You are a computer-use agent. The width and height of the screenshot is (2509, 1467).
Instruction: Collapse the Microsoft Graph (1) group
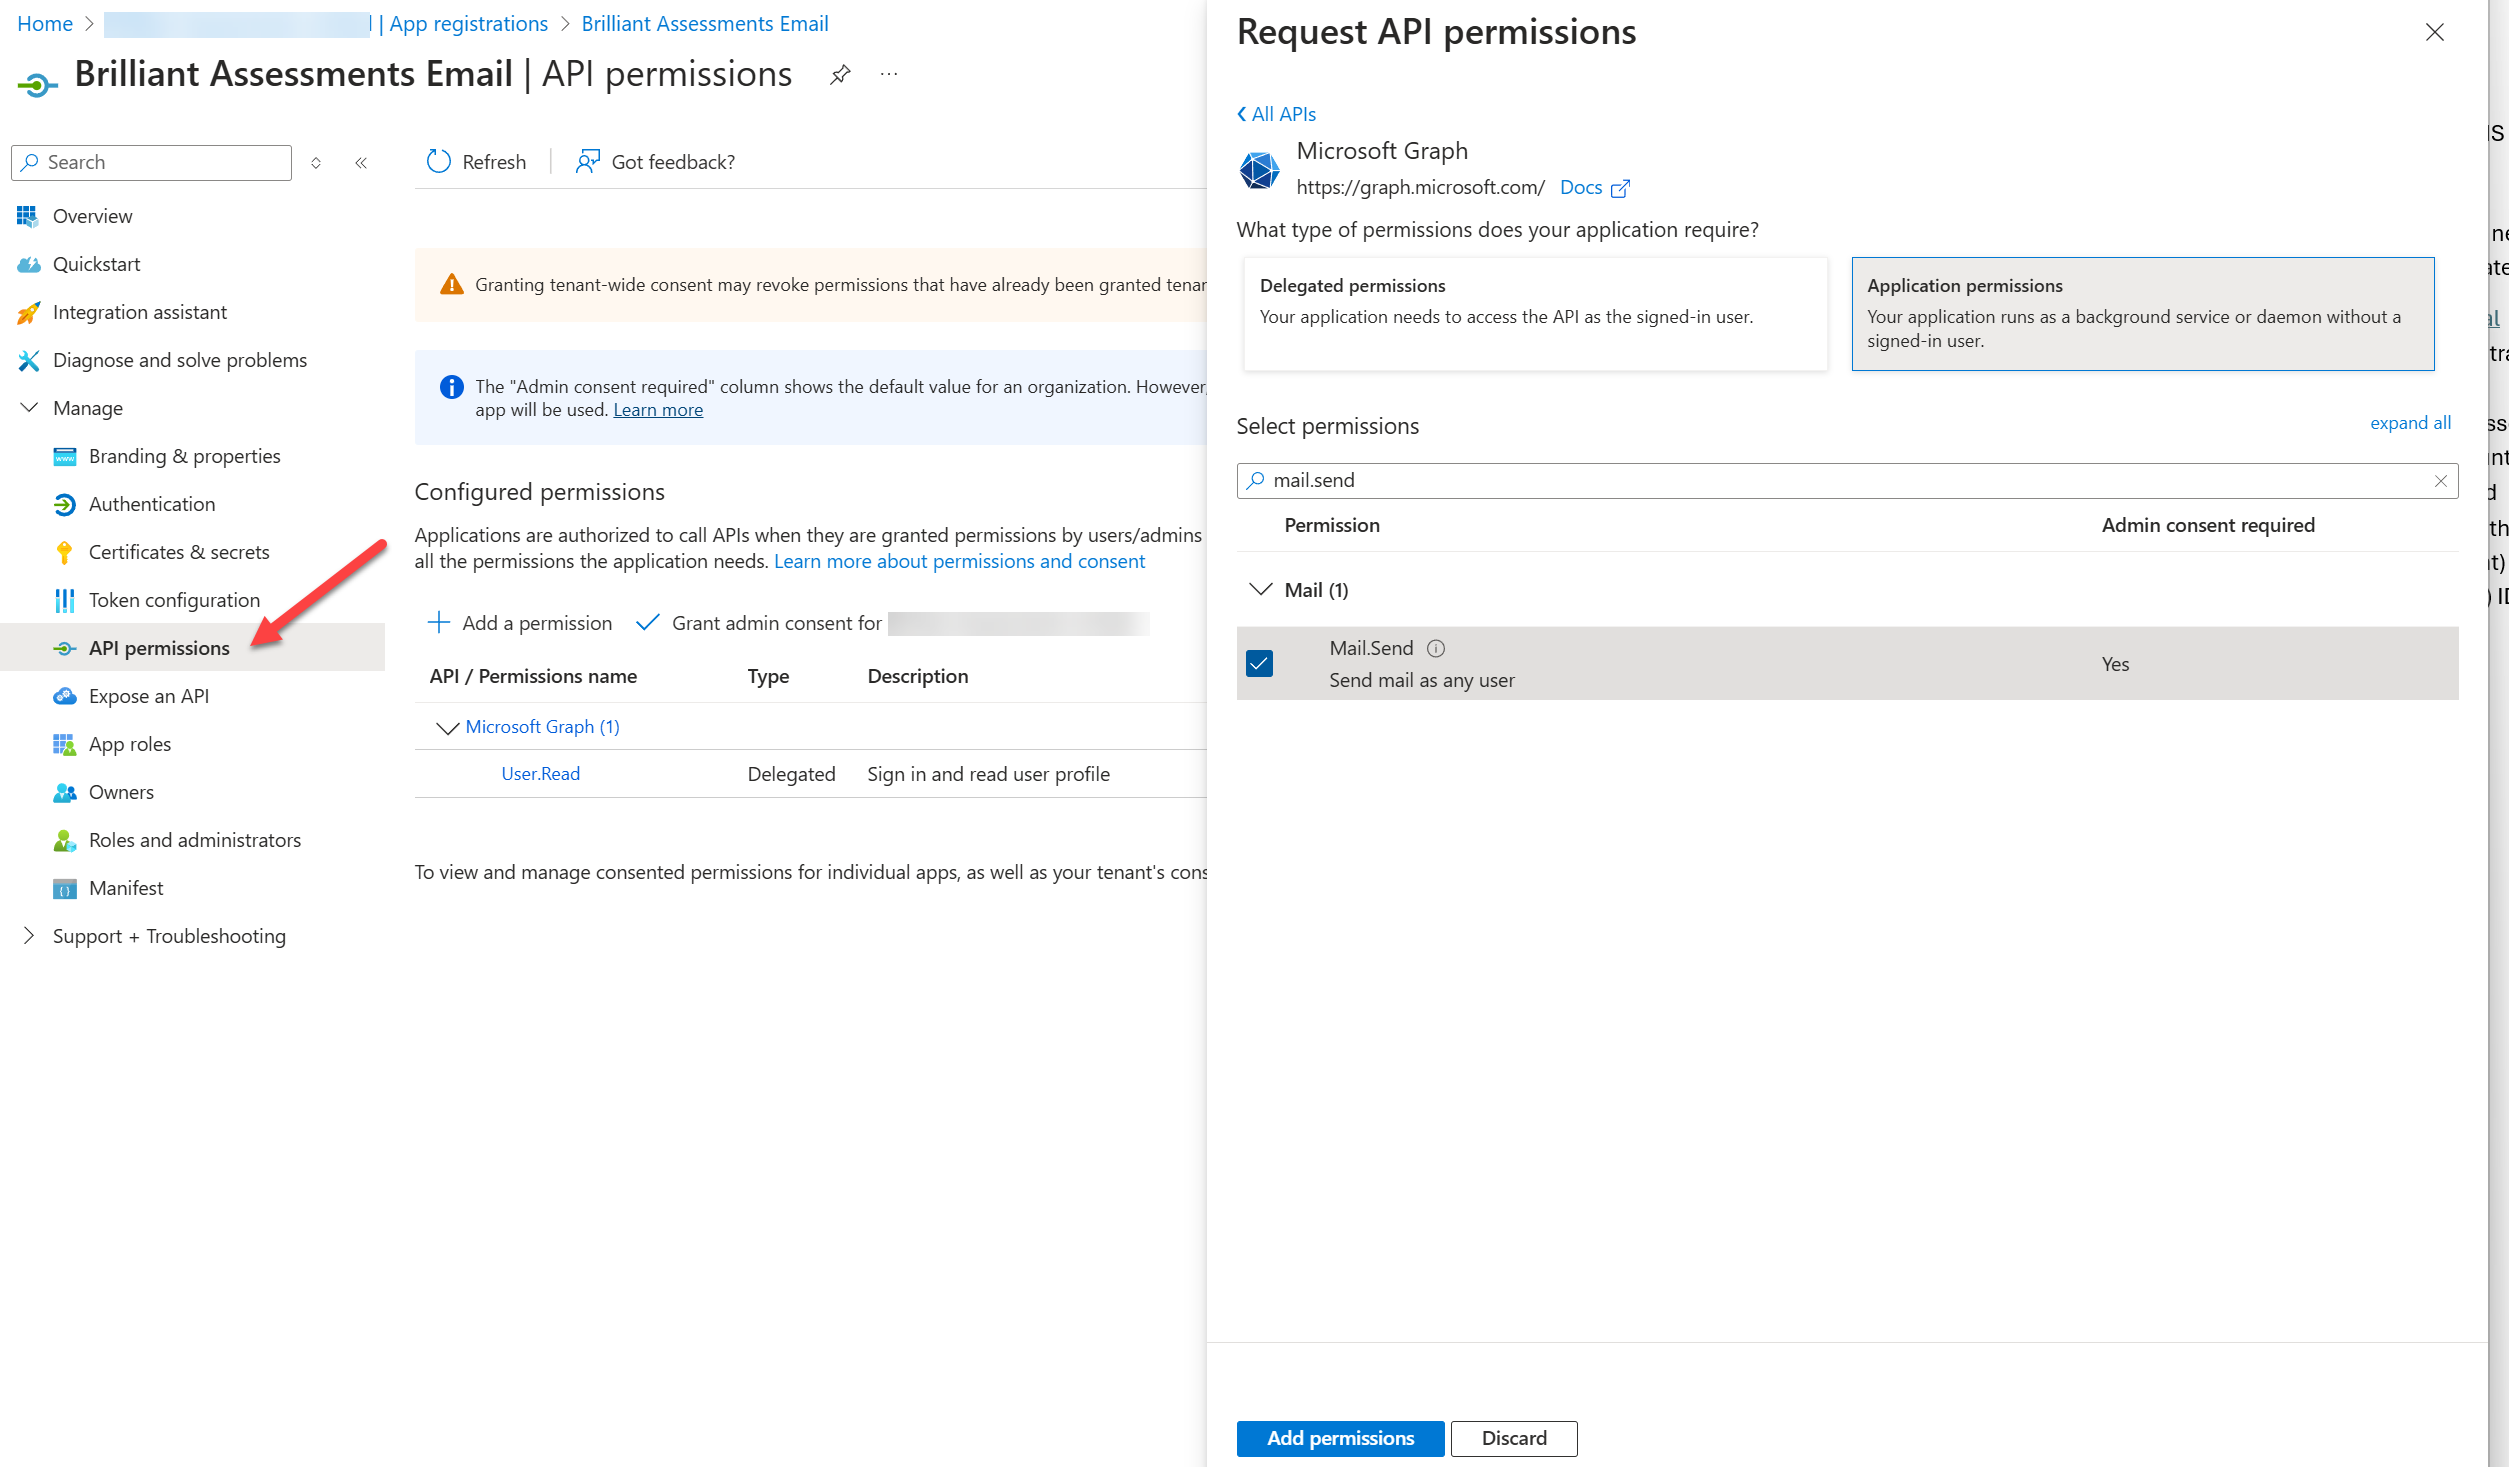tap(447, 728)
